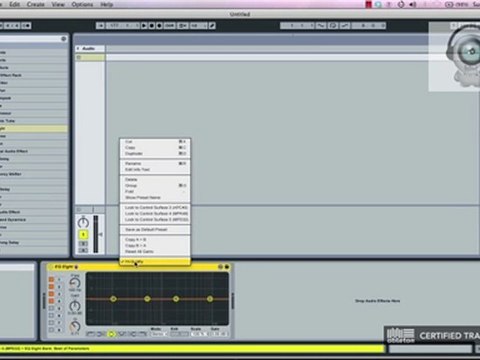Open the Help menu

click(107, 5)
